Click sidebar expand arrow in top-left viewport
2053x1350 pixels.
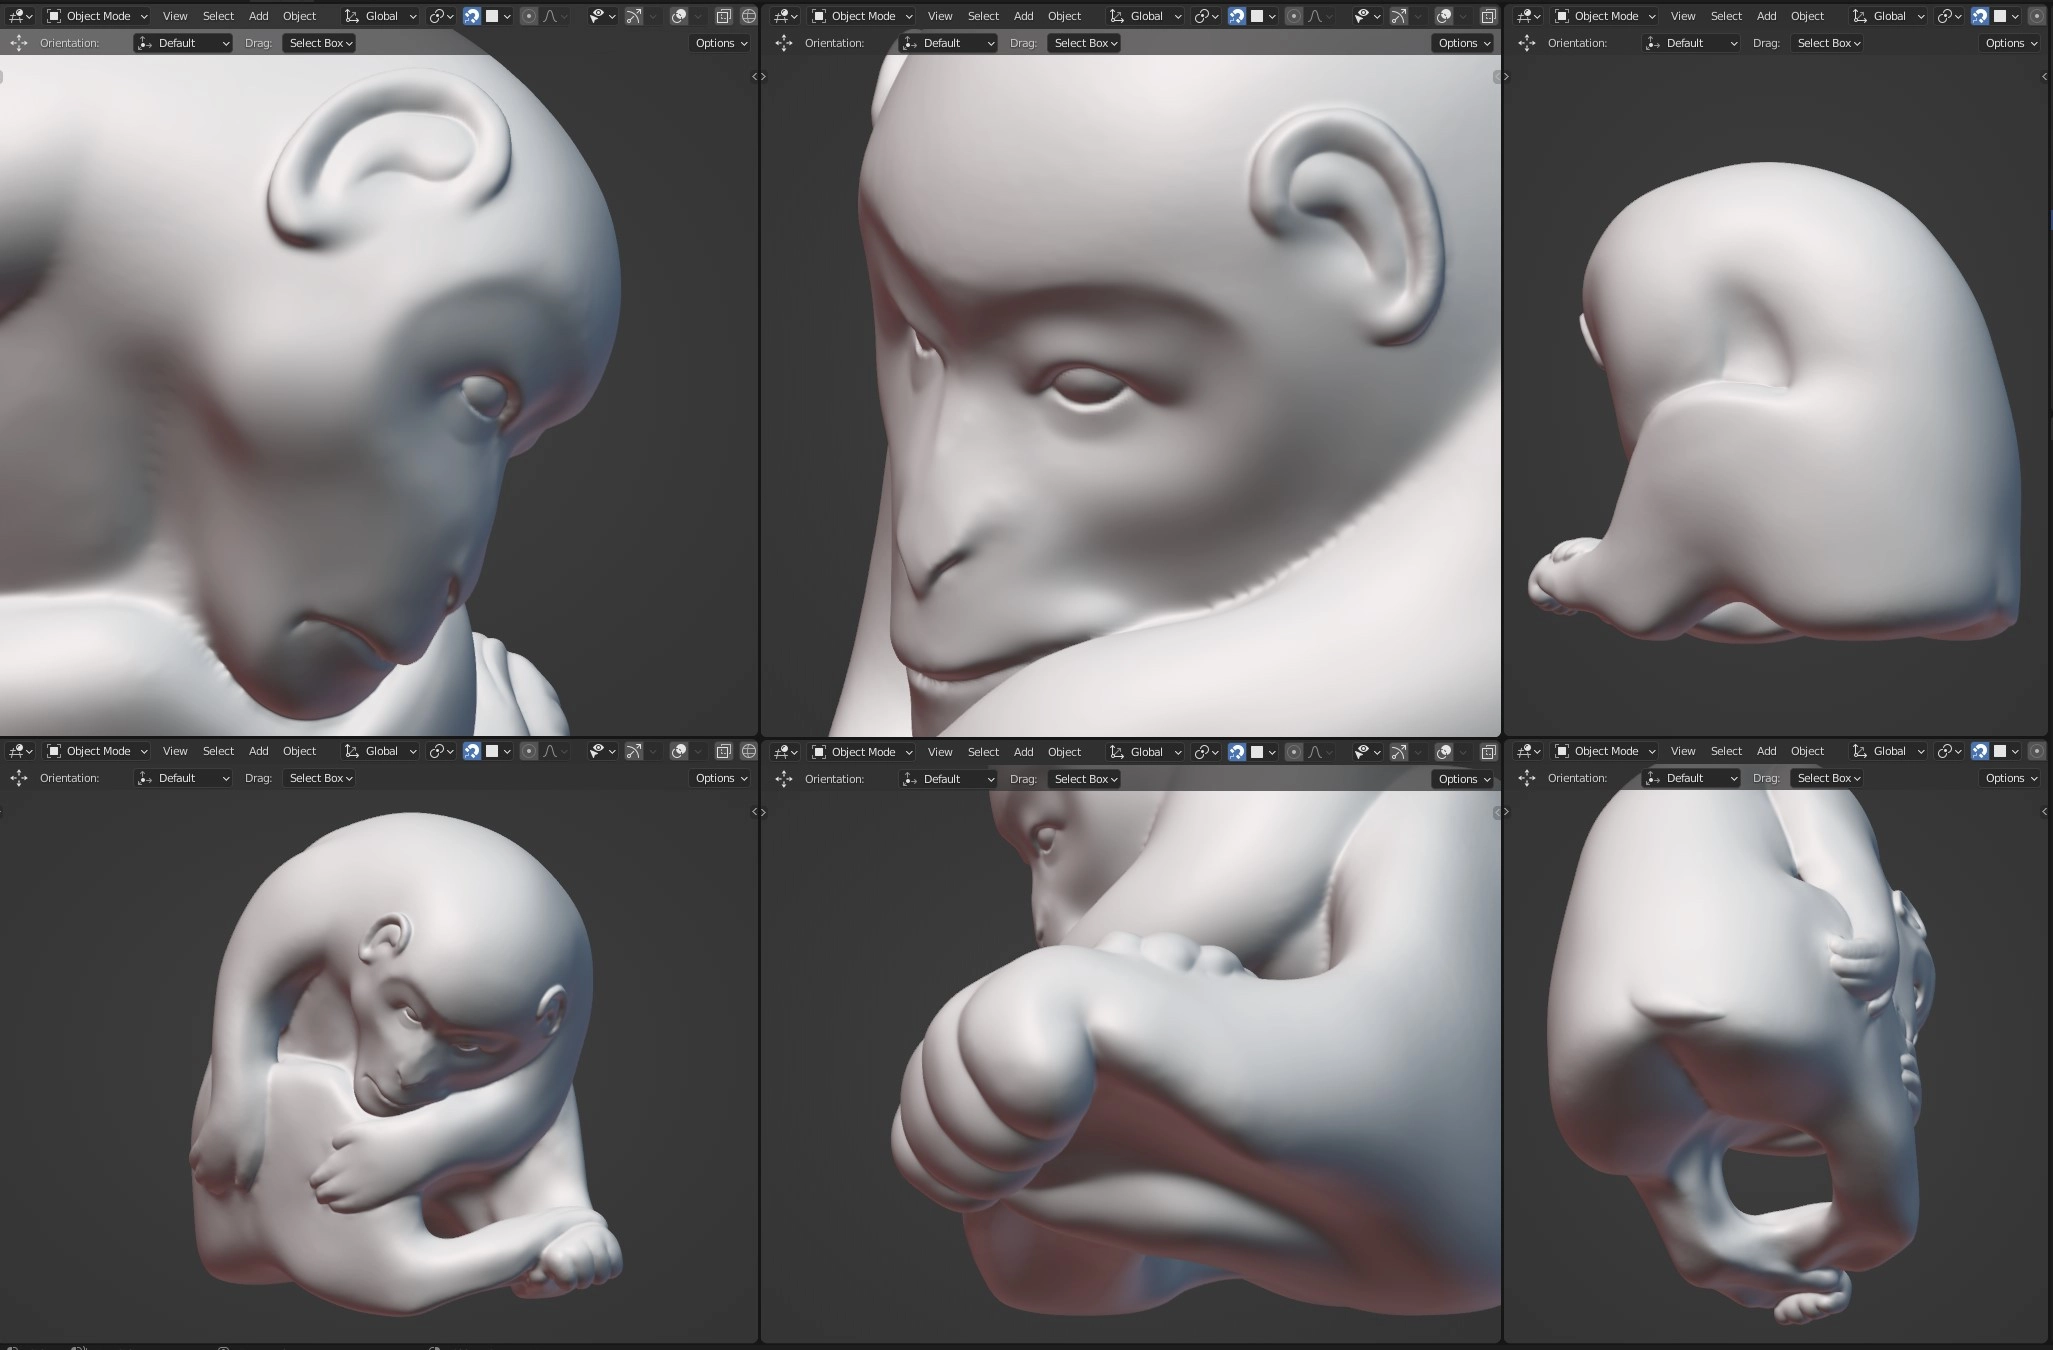(755, 77)
